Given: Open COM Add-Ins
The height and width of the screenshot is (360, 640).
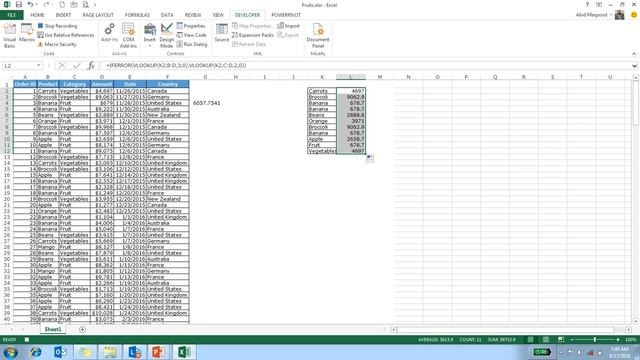Looking at the screenshot, I should coord(128,36).
